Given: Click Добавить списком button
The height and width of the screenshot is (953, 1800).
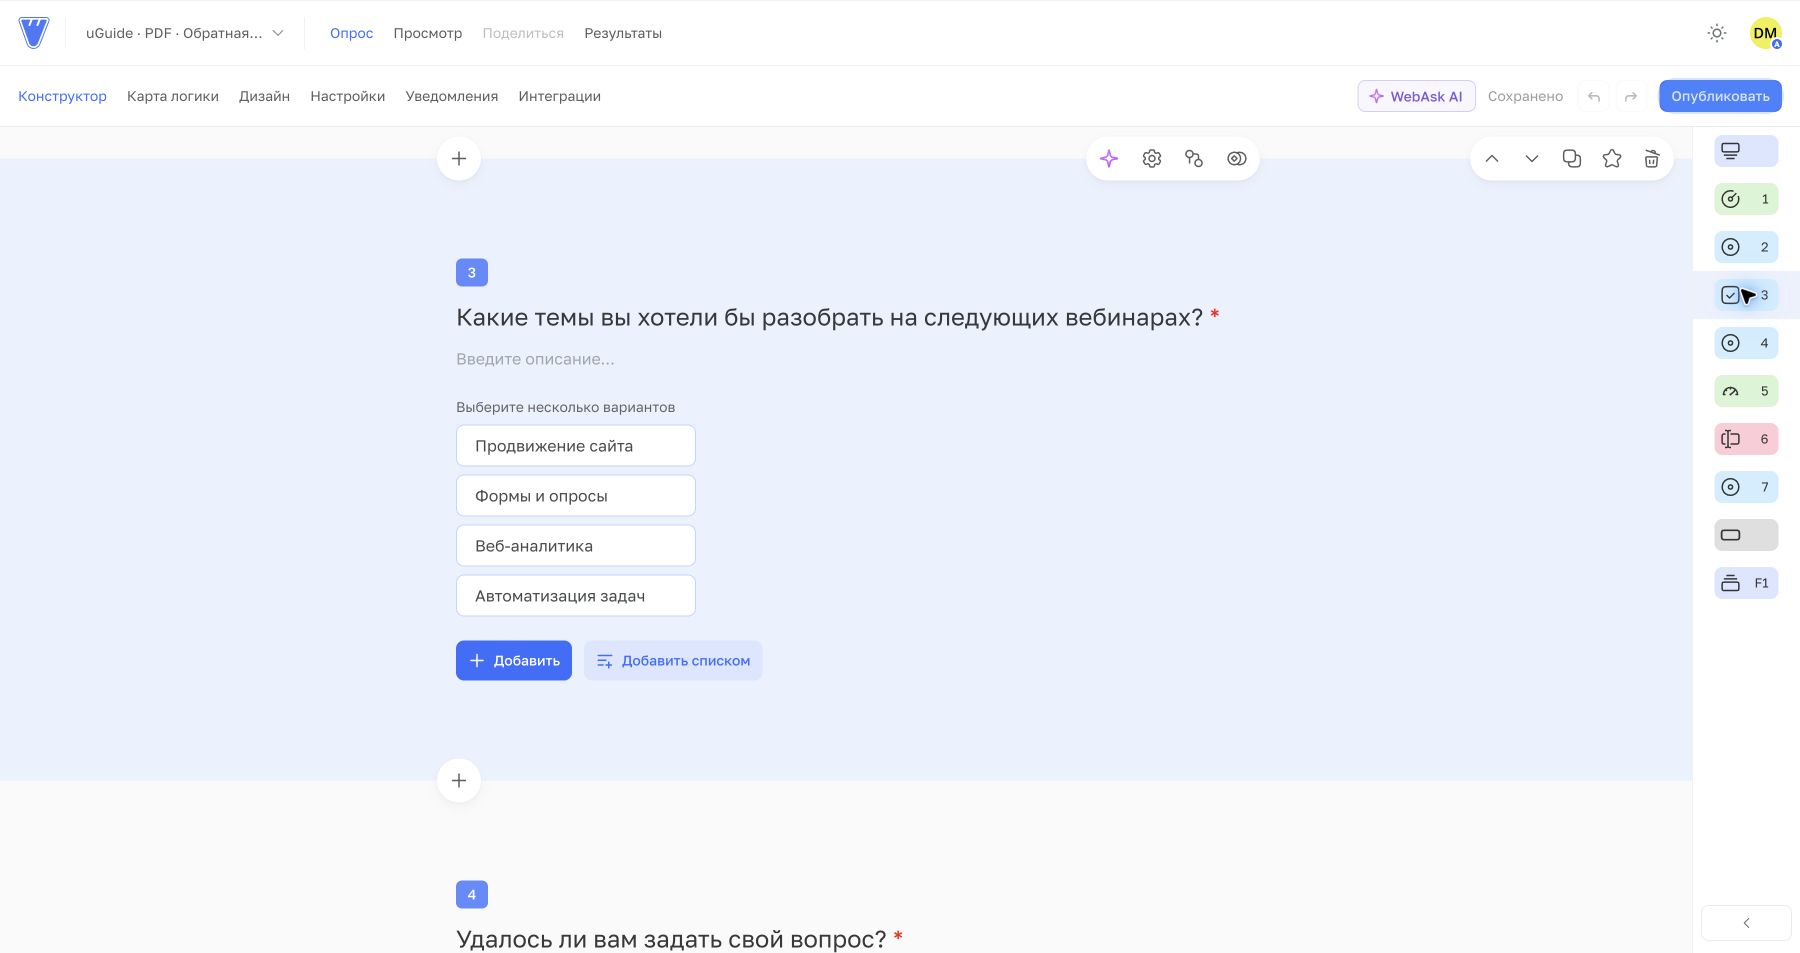Looking at the screenshot, I should [673, 661].
